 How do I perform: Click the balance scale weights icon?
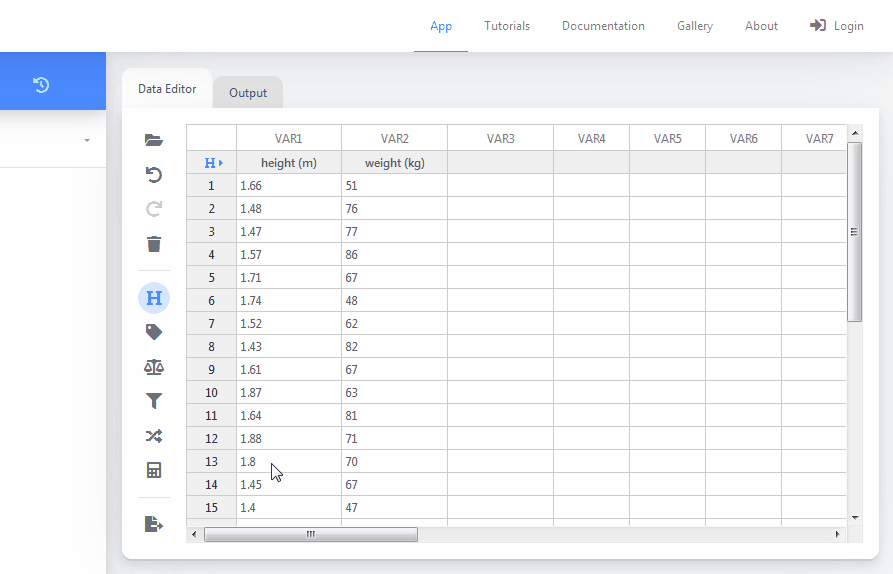[153, 367]
